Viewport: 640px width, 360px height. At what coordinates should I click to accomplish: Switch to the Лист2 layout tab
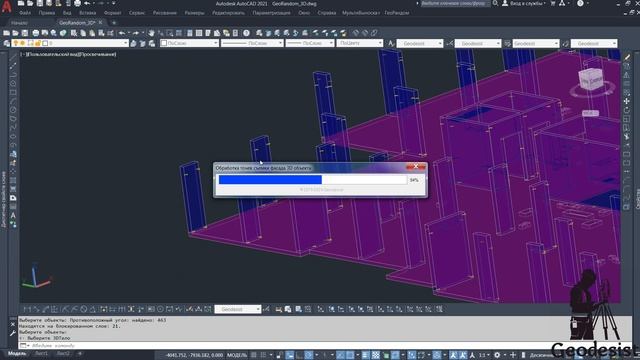pos(63,353)
